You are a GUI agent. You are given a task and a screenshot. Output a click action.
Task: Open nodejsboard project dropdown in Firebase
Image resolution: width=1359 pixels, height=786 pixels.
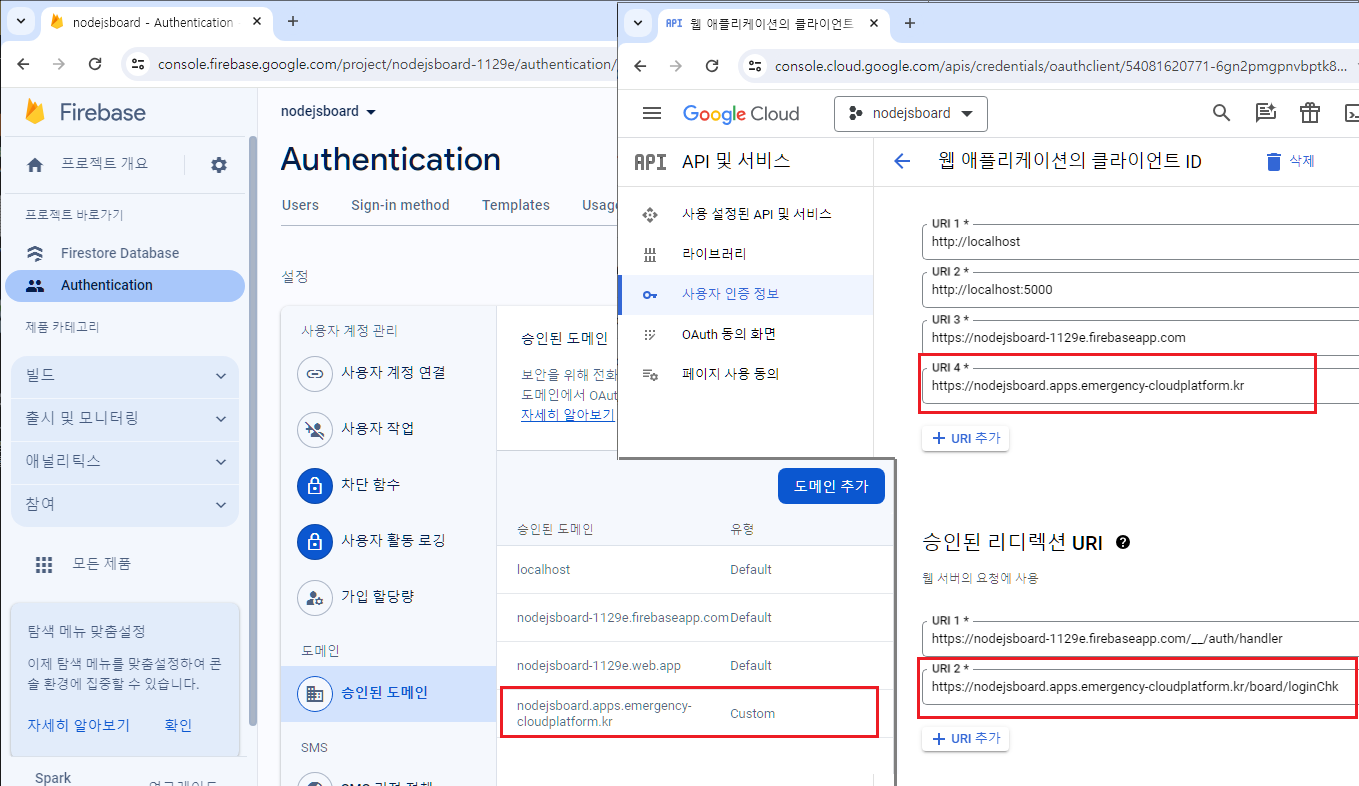(x=328, y=112)
